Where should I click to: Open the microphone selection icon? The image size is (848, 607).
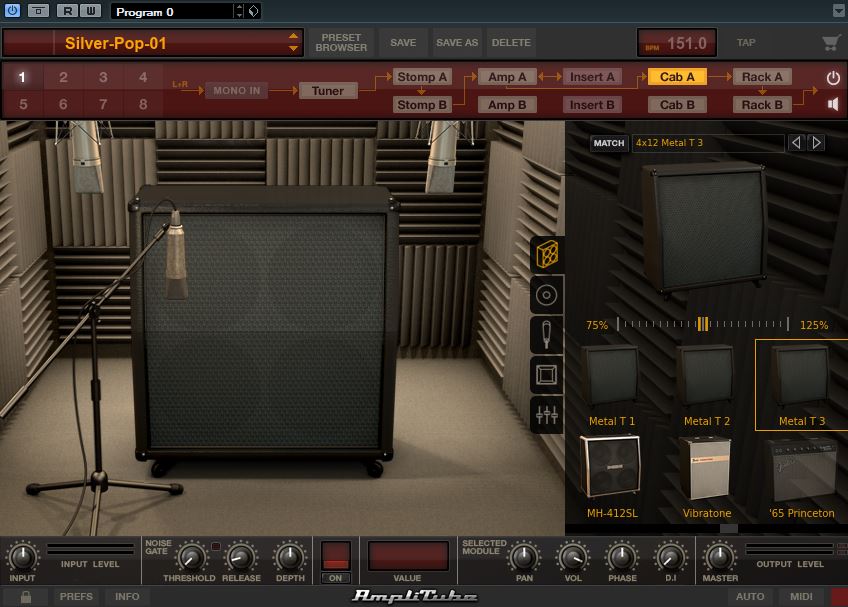(547, 335)
